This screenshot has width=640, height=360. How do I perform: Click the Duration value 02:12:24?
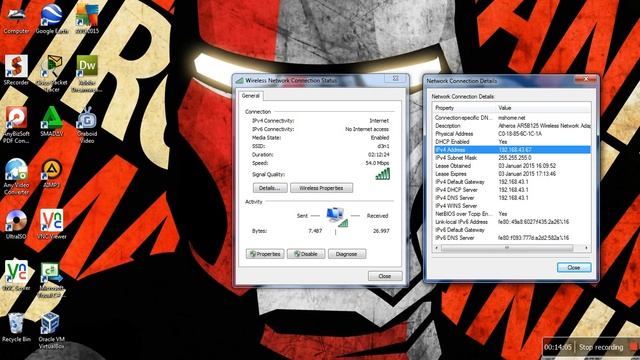pos(379,155)
